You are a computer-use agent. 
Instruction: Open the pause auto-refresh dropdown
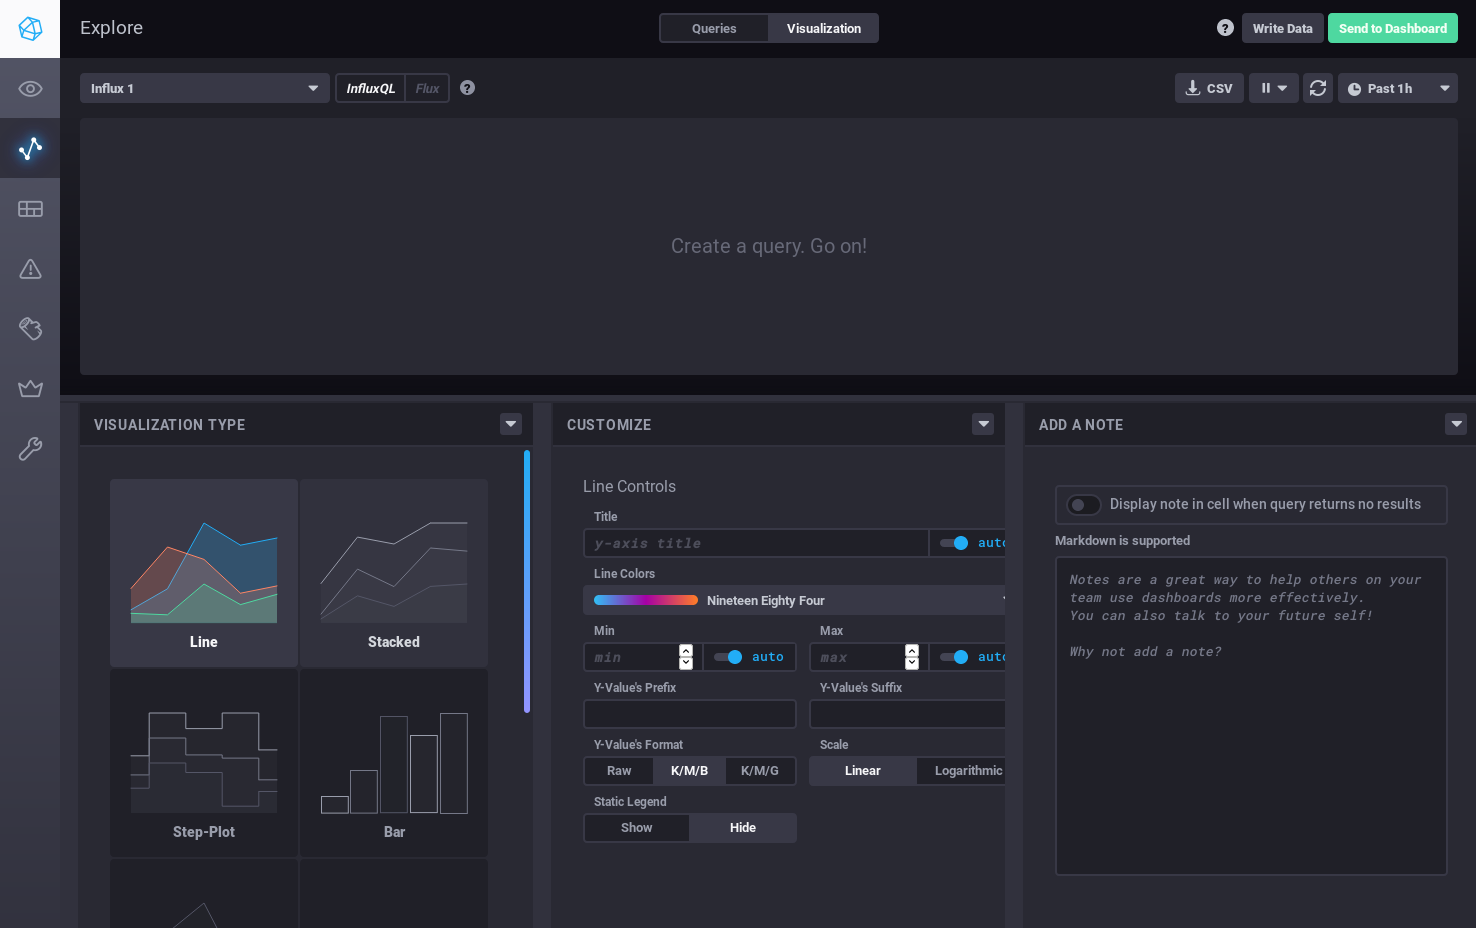pyautogui.click(x=1273, y=88)
